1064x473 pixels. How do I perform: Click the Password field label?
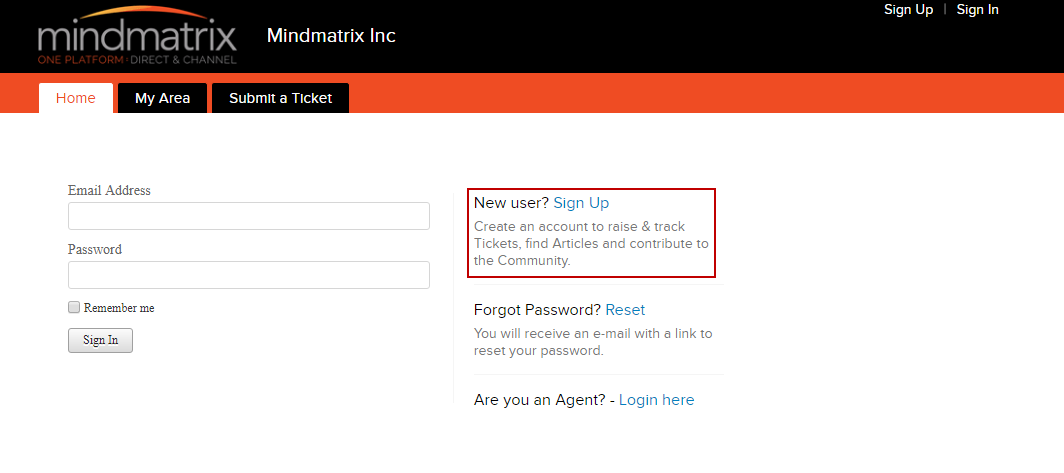(x=95, y=249)
